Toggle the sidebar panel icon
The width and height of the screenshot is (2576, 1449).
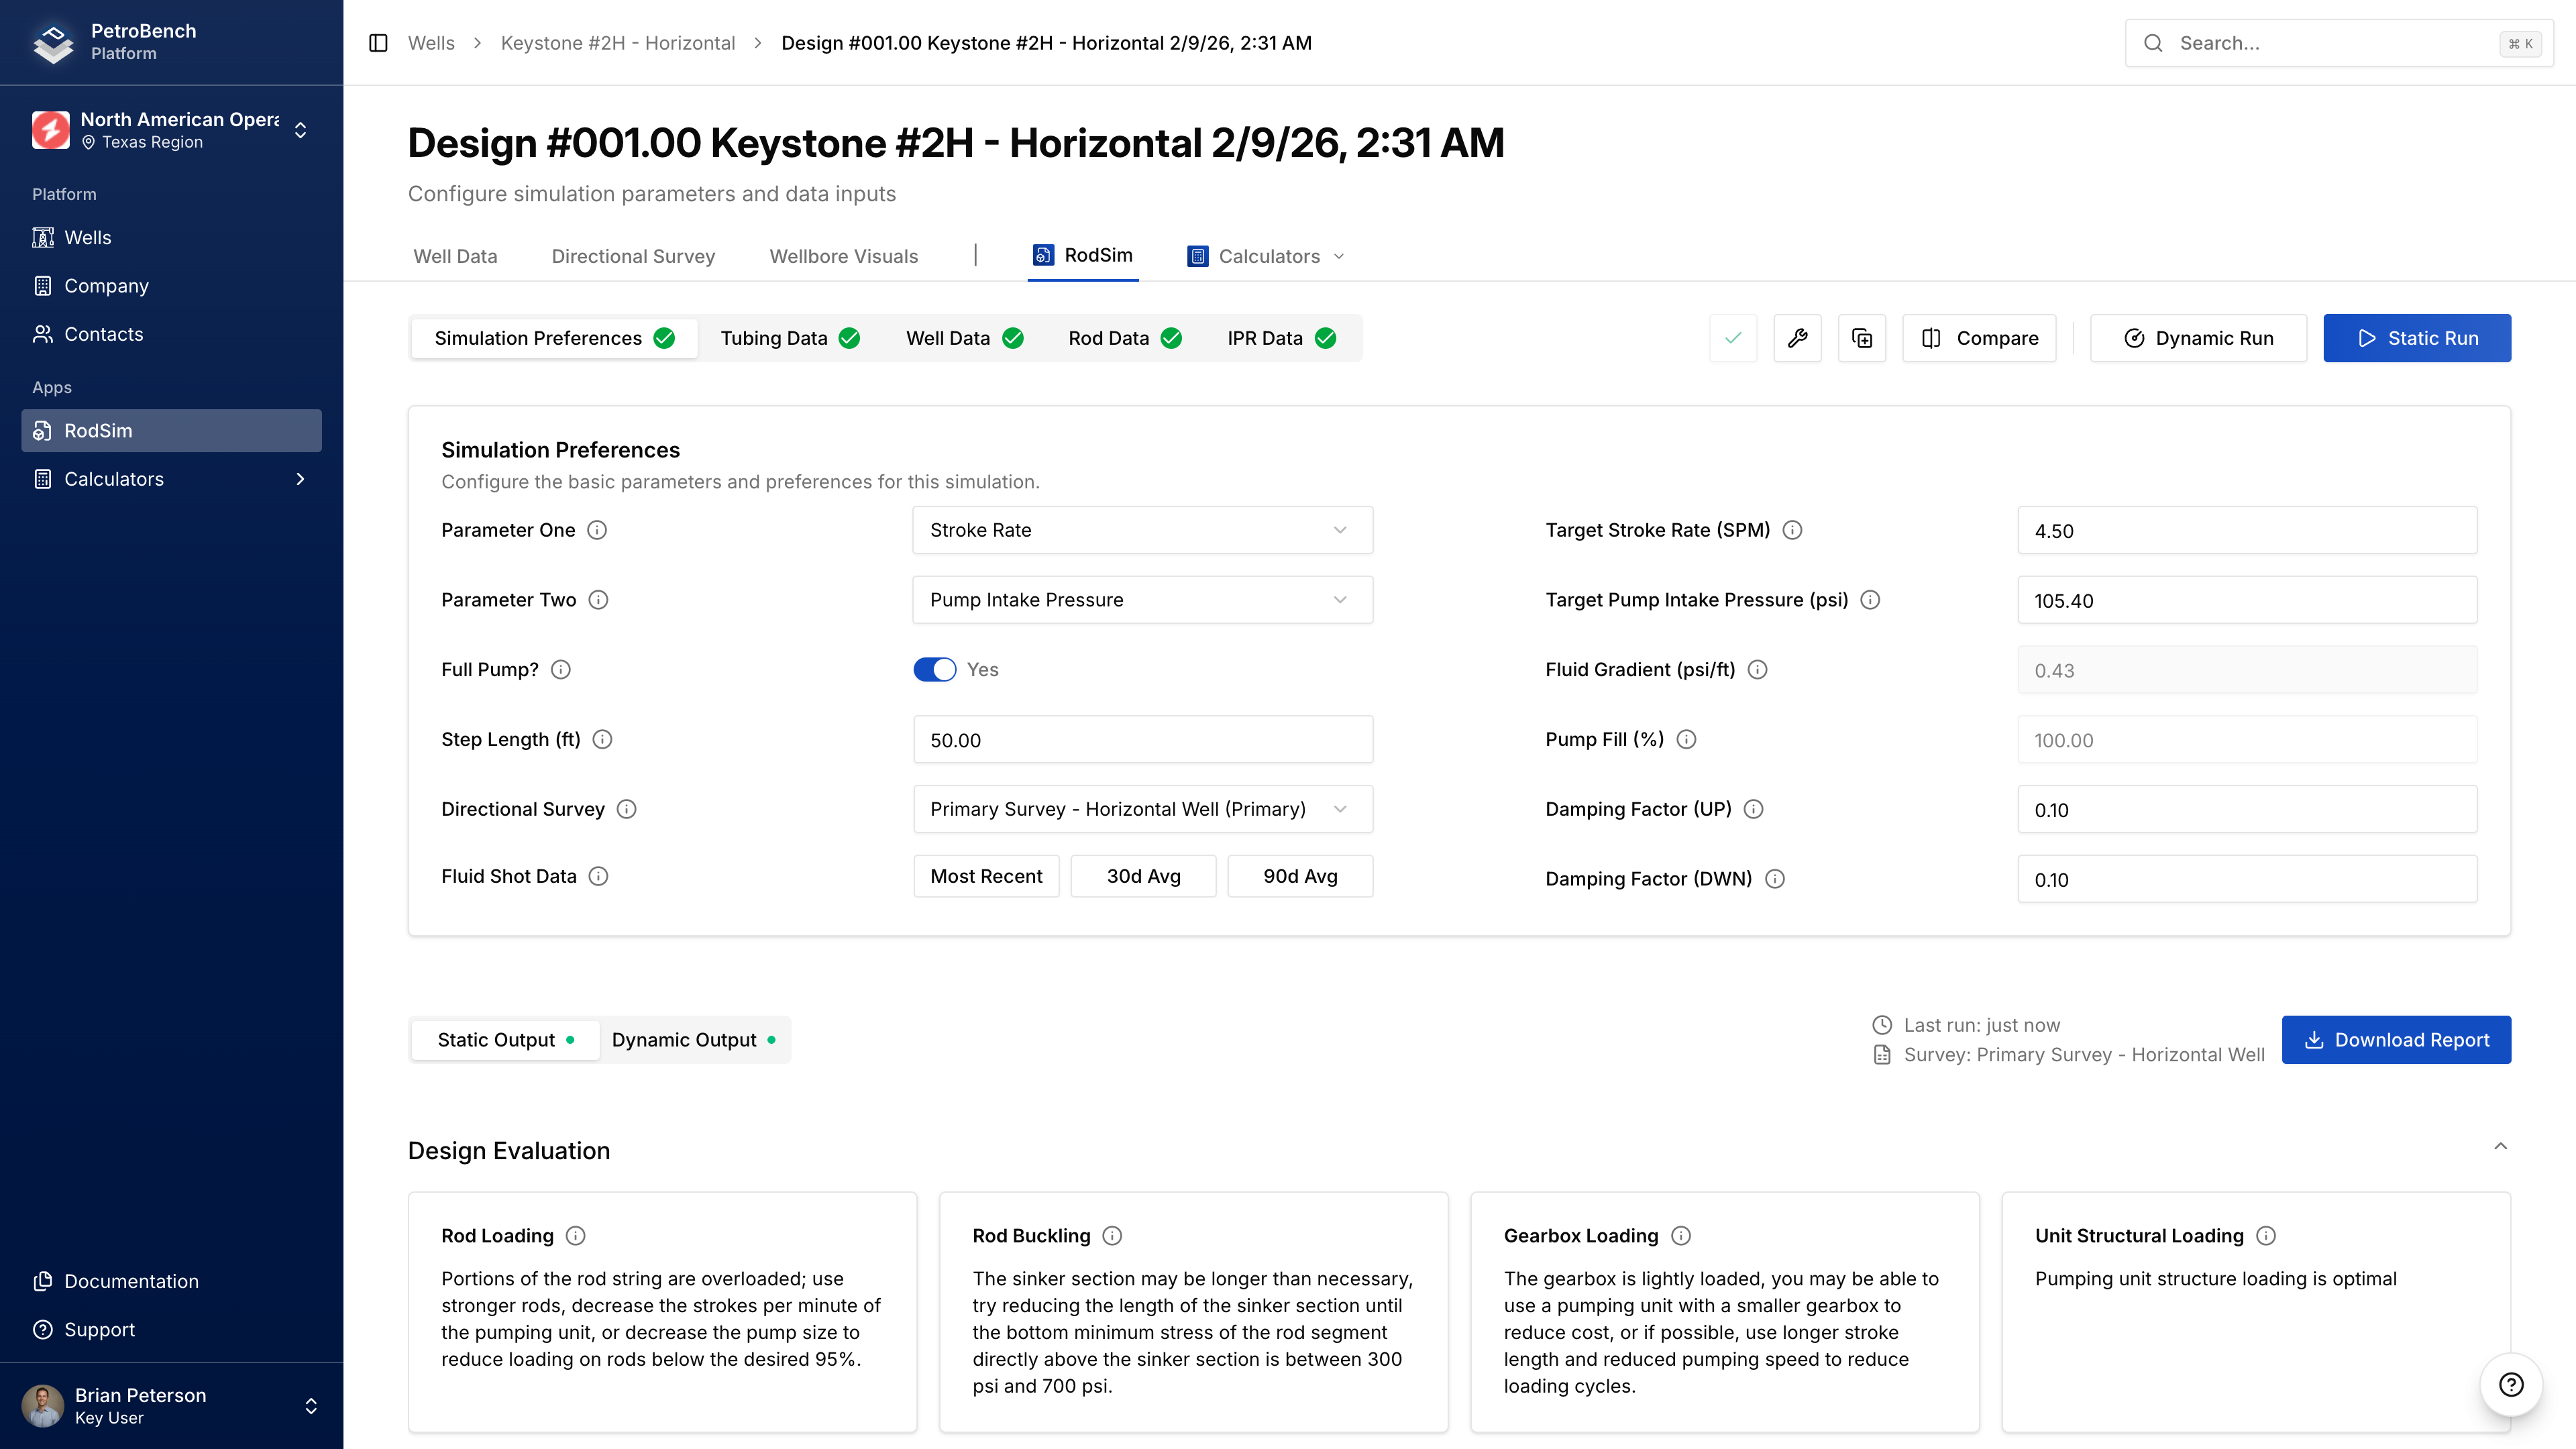(378, 43)
